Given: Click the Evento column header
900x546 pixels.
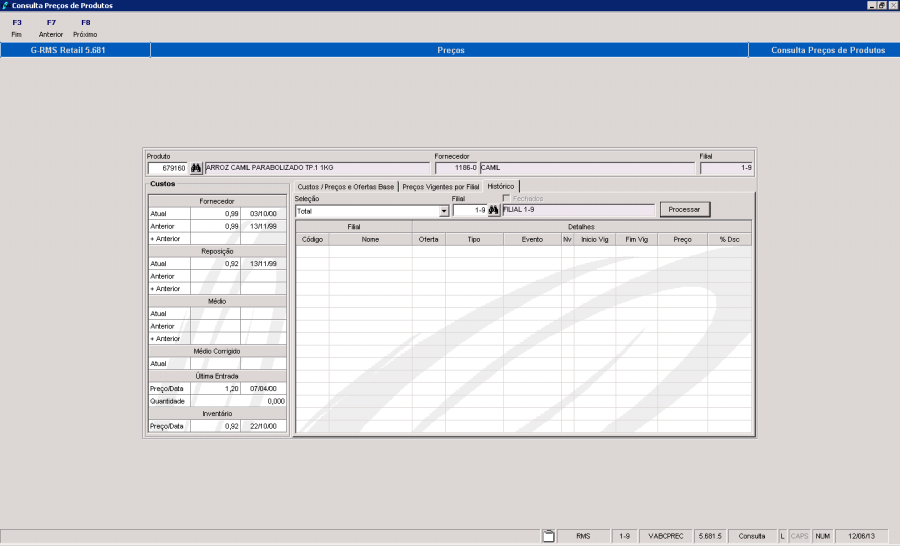Looking at the screenshot, I should (532, 239).
